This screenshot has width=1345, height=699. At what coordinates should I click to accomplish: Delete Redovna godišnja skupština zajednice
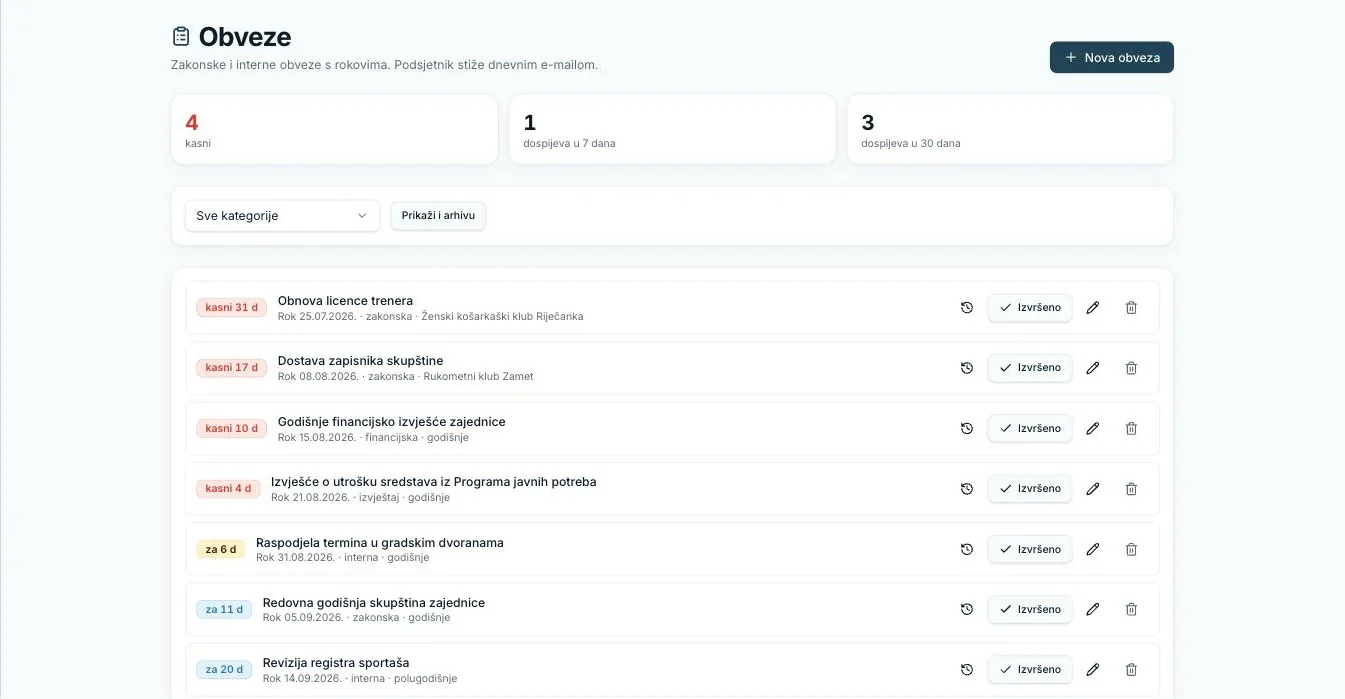coord(1131,609)
